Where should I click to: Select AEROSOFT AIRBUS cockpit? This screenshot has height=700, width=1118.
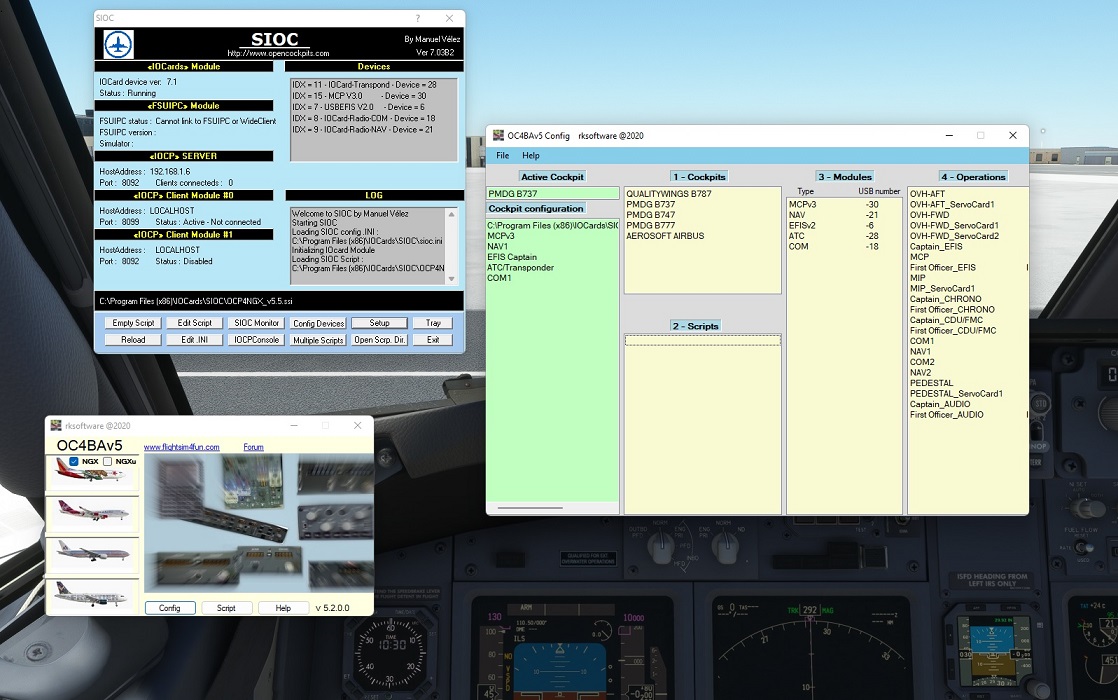(x=665, y=236)
